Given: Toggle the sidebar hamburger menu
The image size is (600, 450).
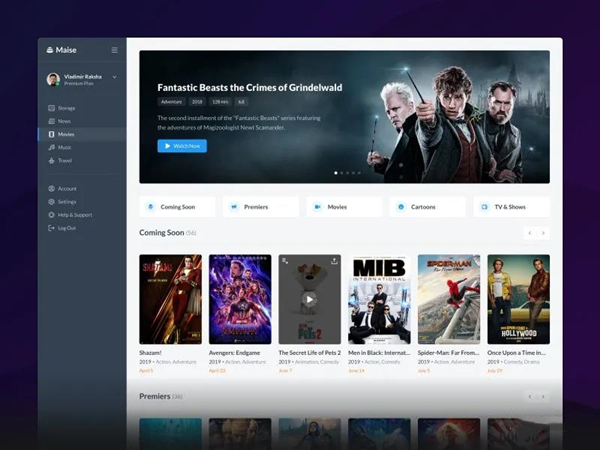Looking at the screenshot, I should (114, 50).
